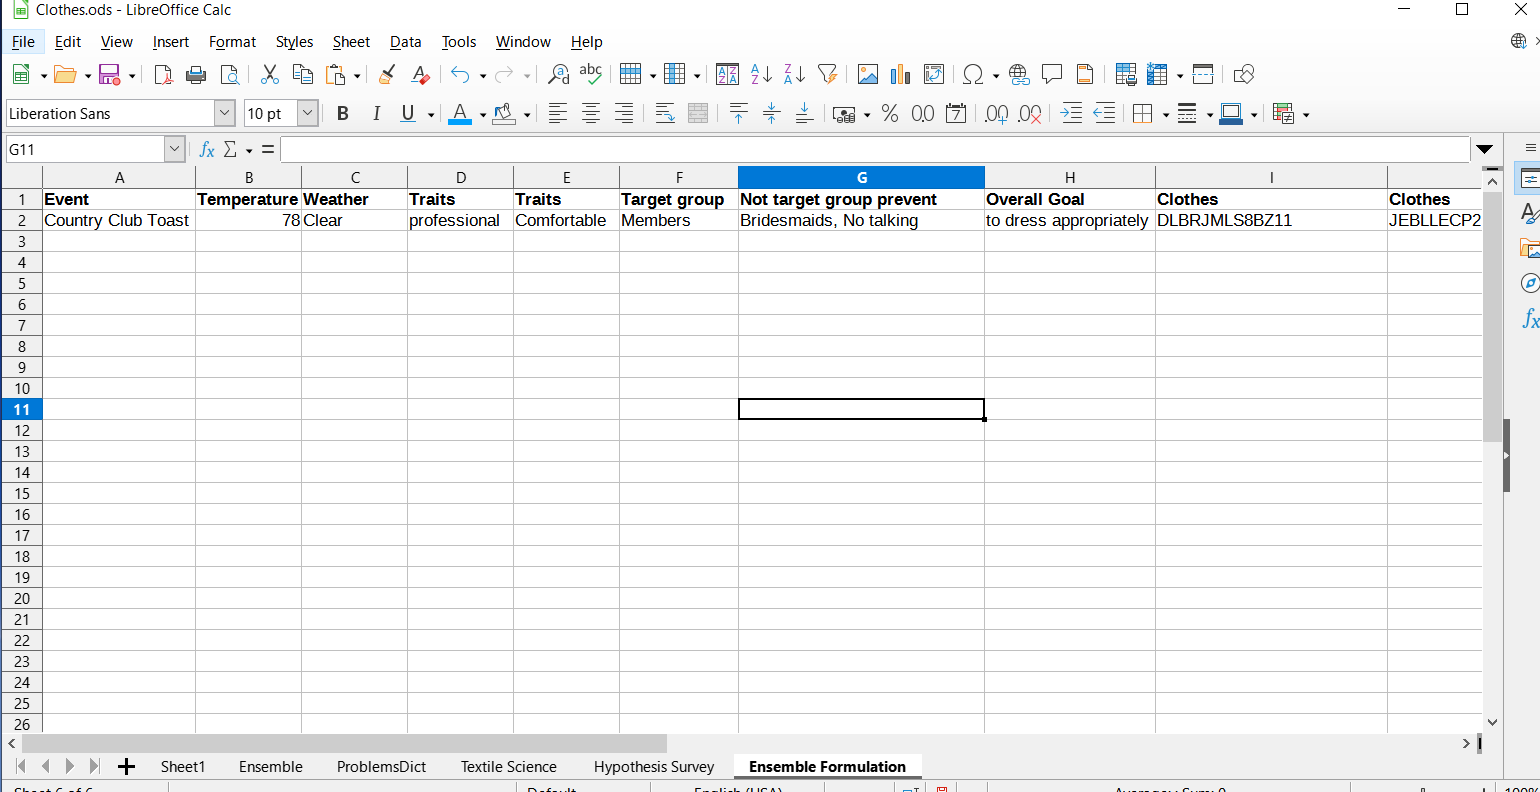
Task: Select row 2 header
Action: click(x=21, y=220)
